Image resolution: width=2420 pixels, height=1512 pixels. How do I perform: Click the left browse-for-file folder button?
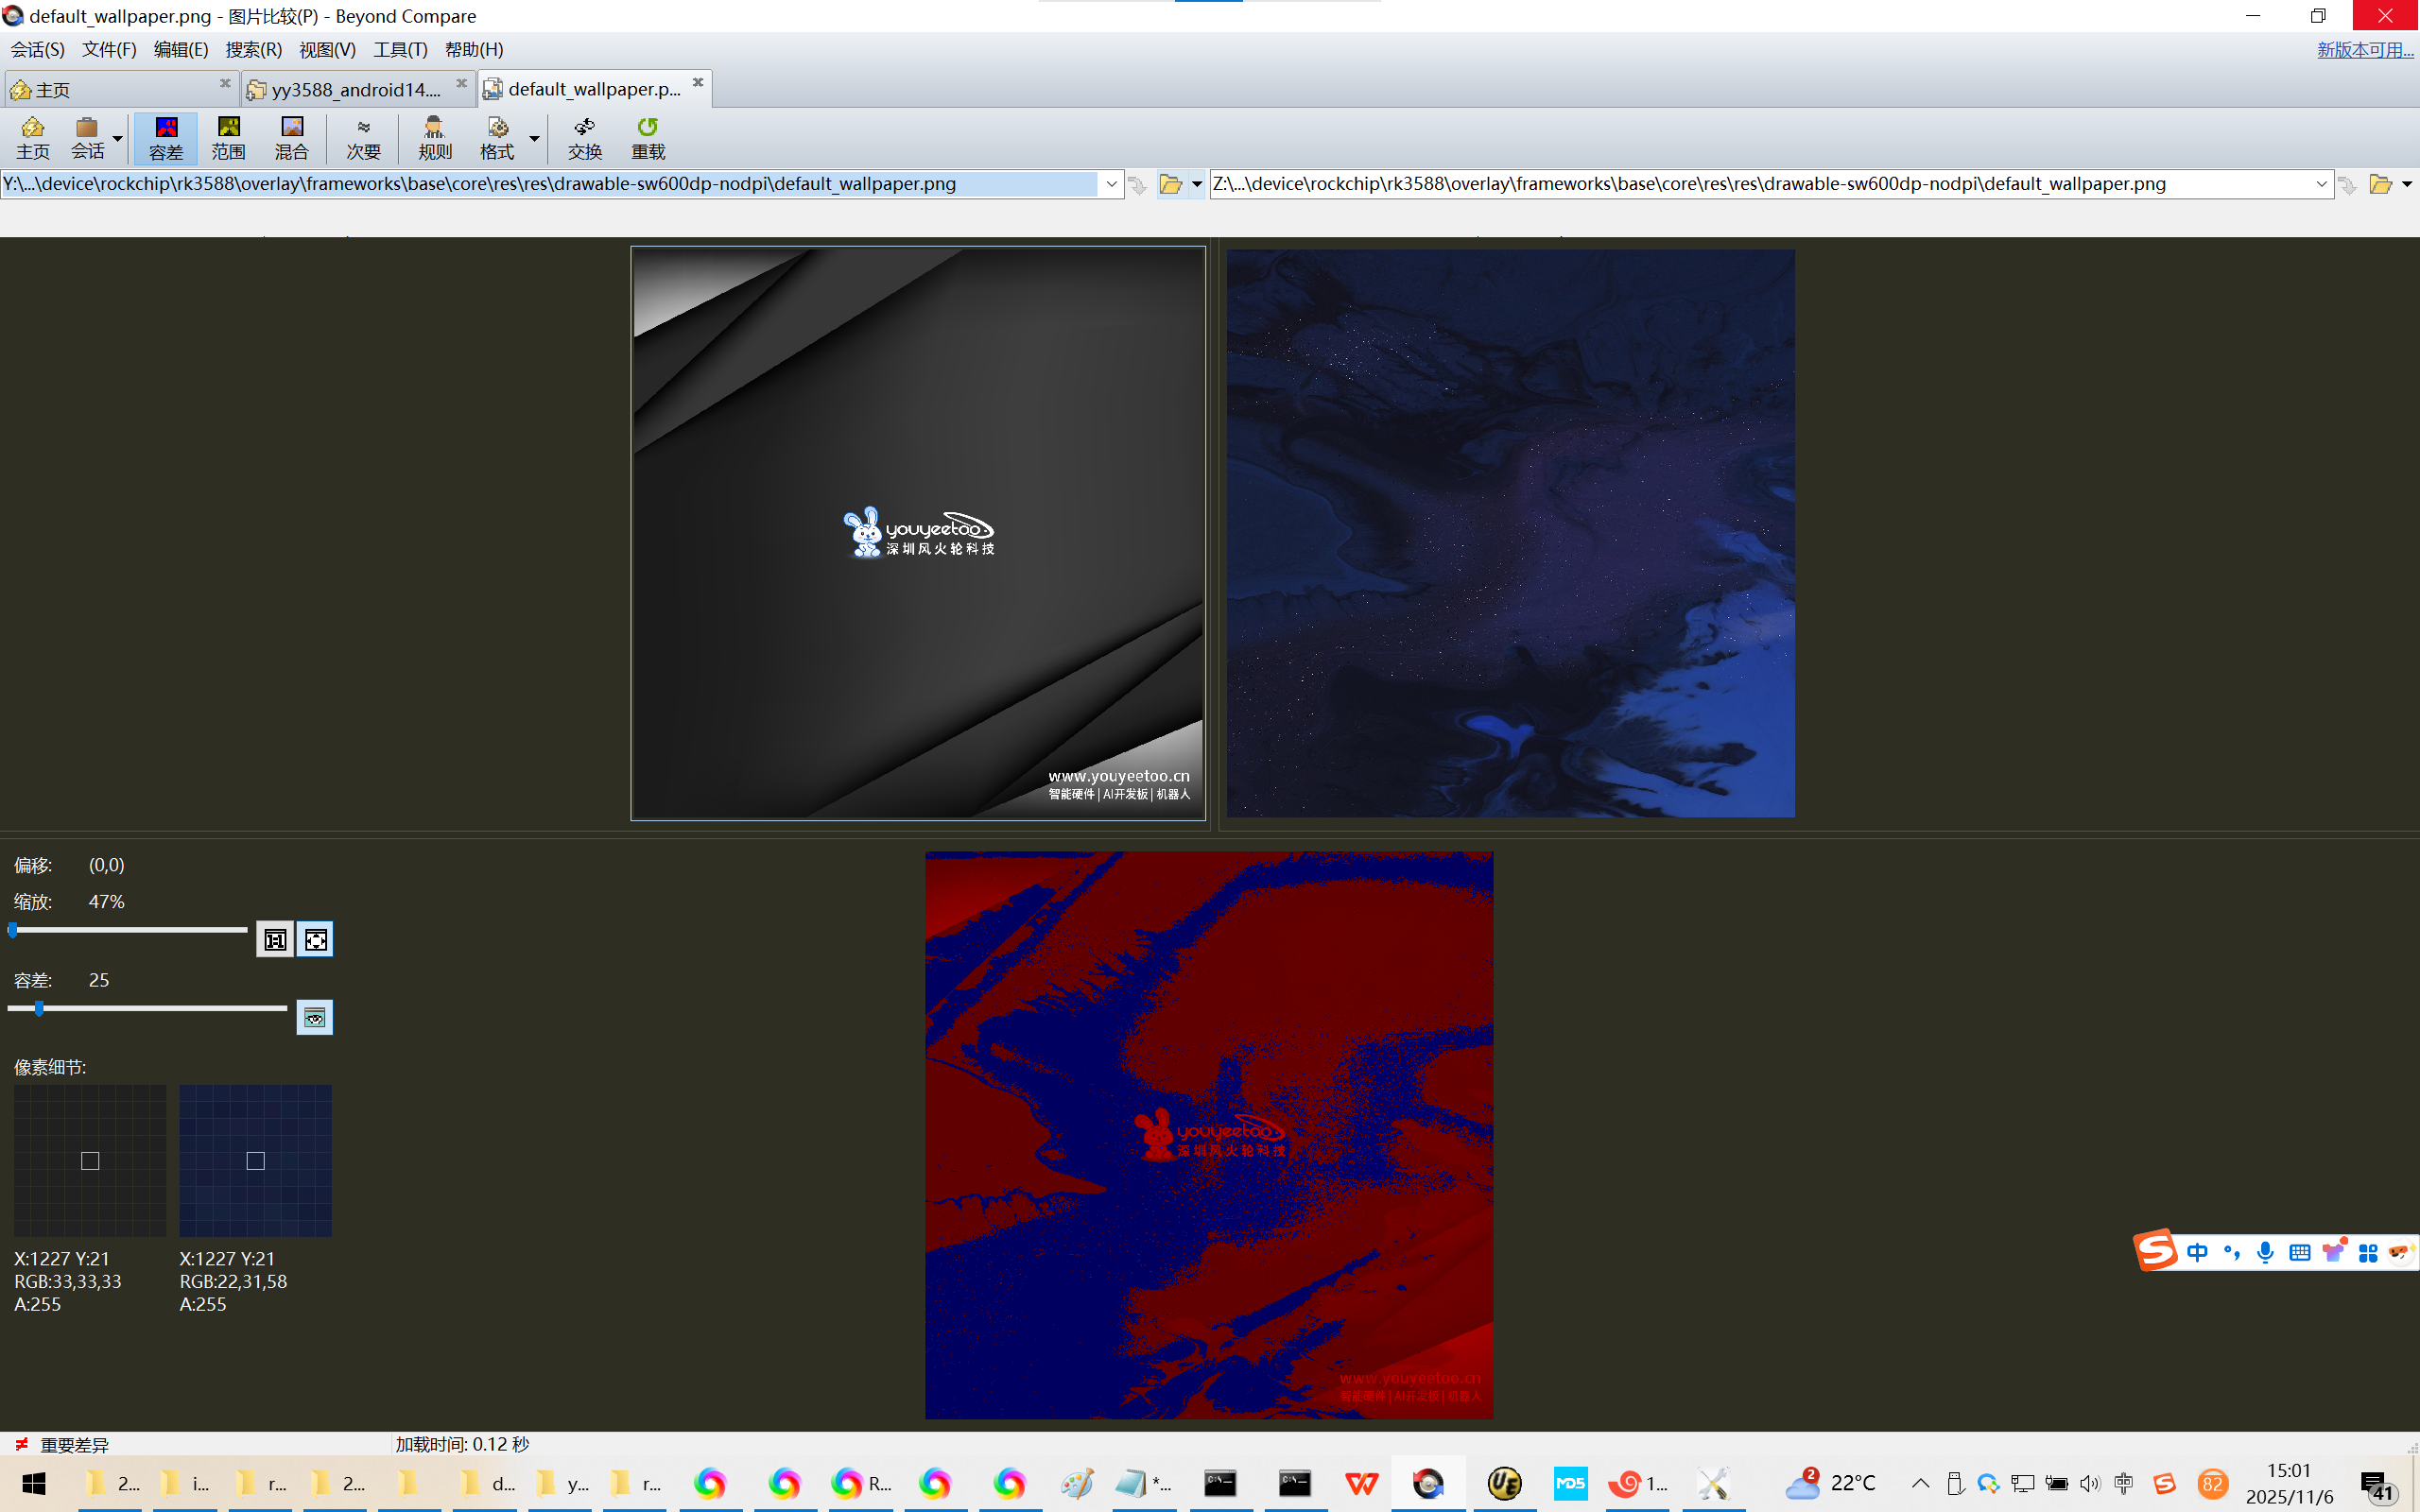(1170, 184)
